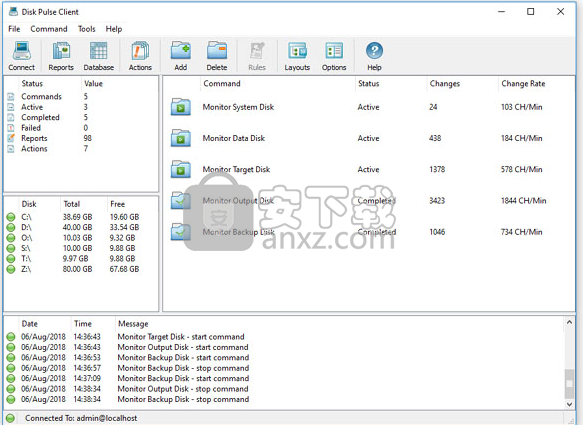Click 'Connected To: admin@localhost' status text
The image size is (583, 425).
click(x=81, y=418)
